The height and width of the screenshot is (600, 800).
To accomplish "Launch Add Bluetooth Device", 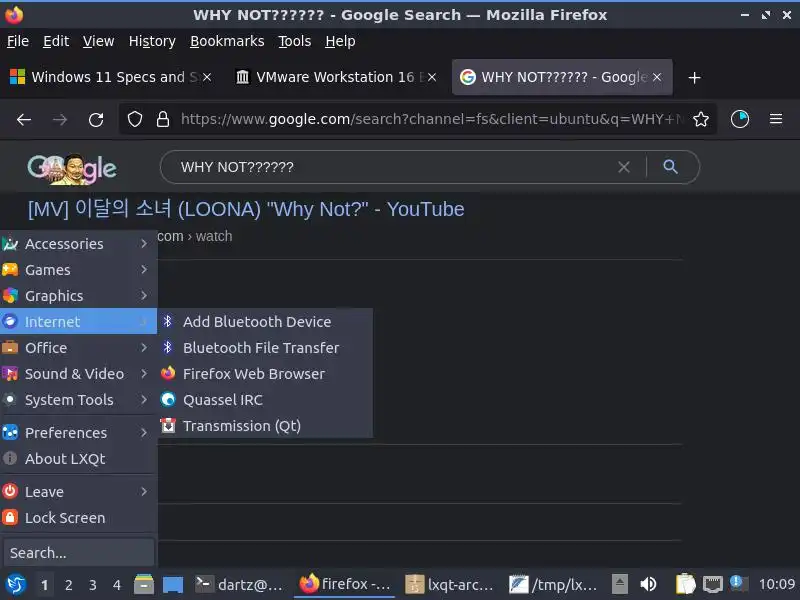I will pyautogui.click(x=265, y=322).
